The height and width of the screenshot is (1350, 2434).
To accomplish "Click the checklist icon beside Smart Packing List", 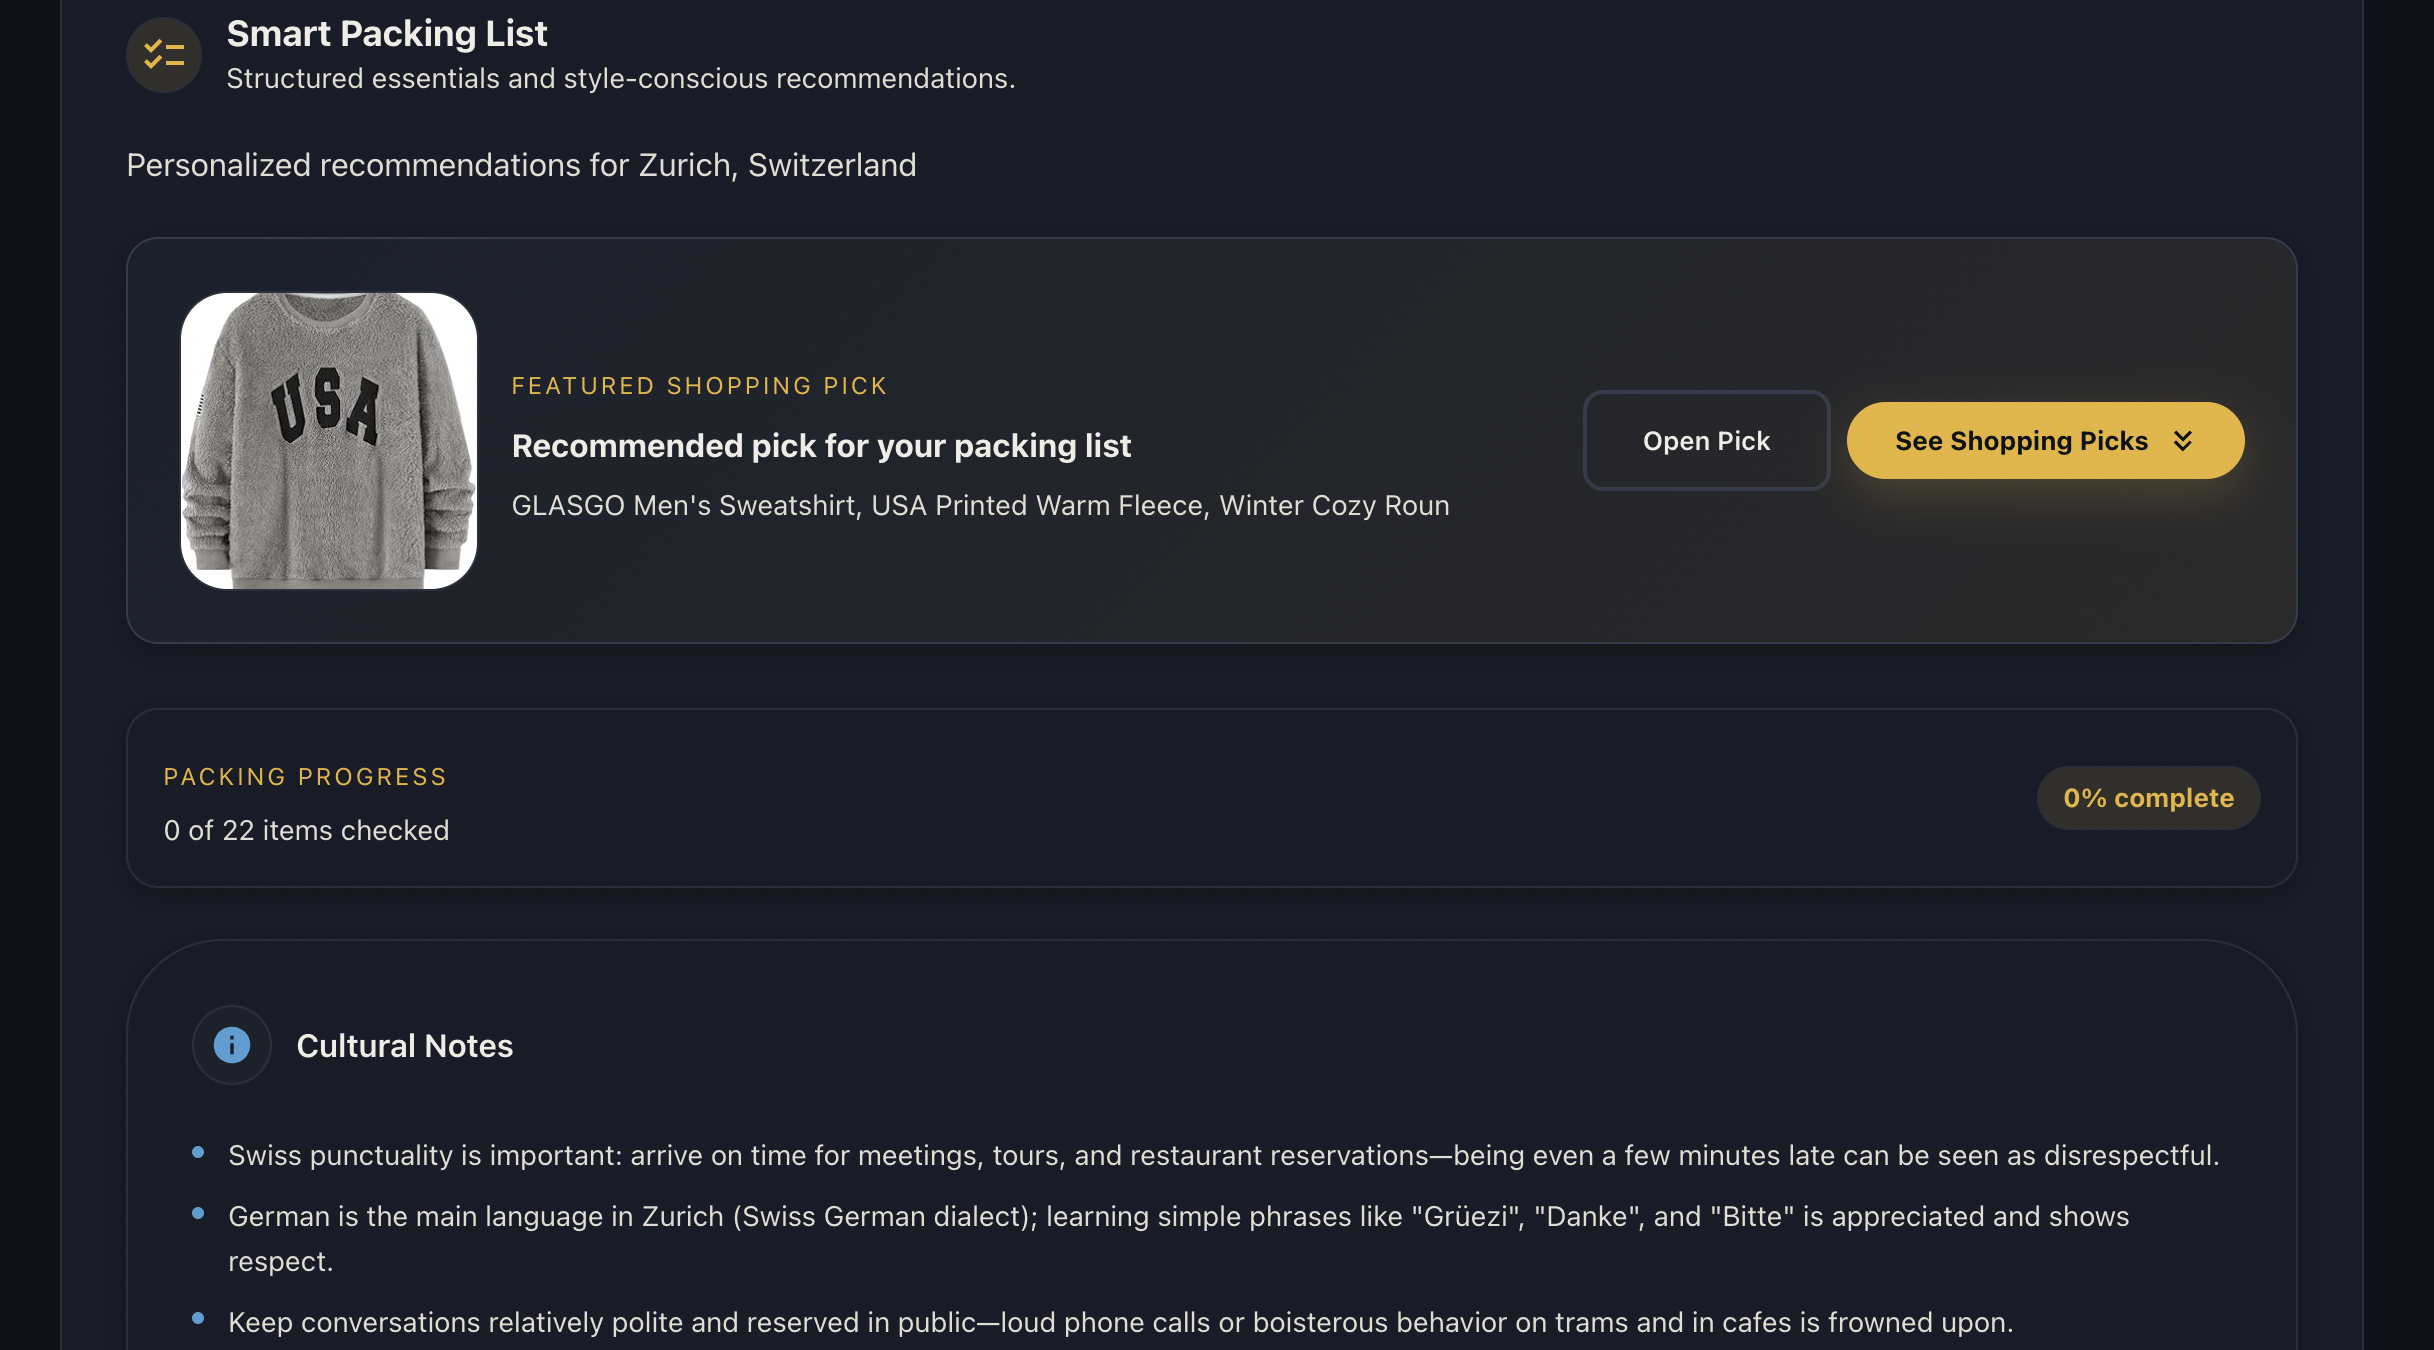I will point(164,55).
